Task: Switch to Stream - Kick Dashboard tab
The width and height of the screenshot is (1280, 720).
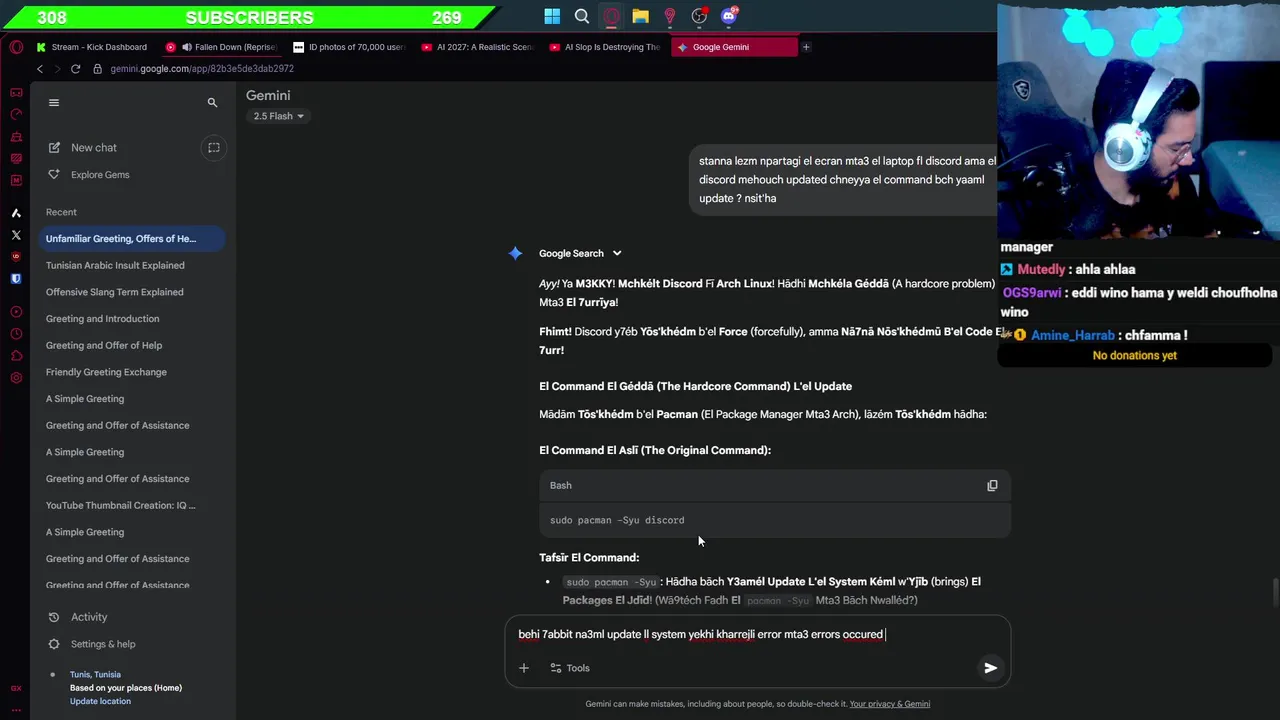Action: click(92, 47)
